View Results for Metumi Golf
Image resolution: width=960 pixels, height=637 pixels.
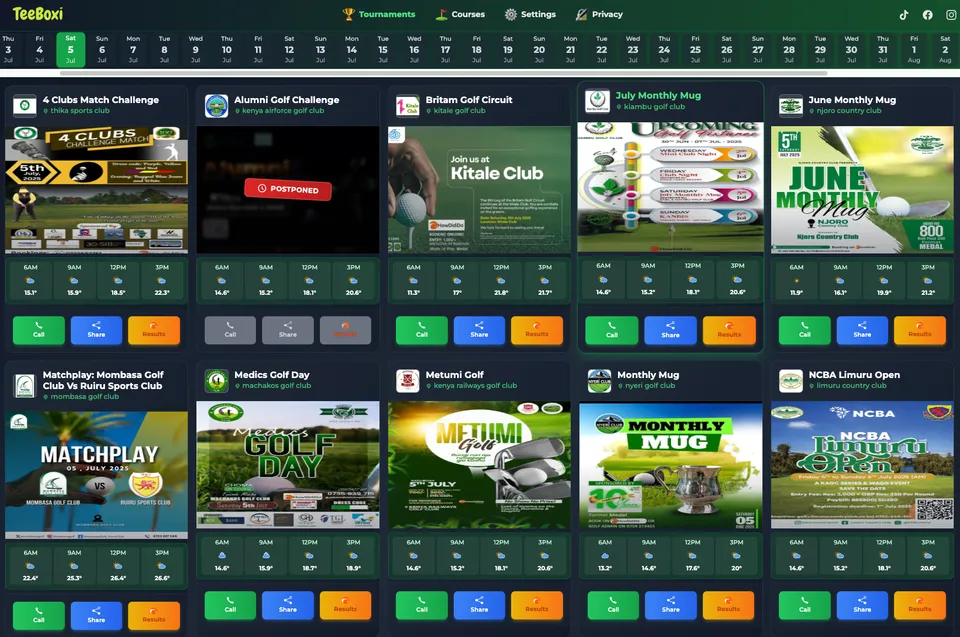(x=537, y=605)
